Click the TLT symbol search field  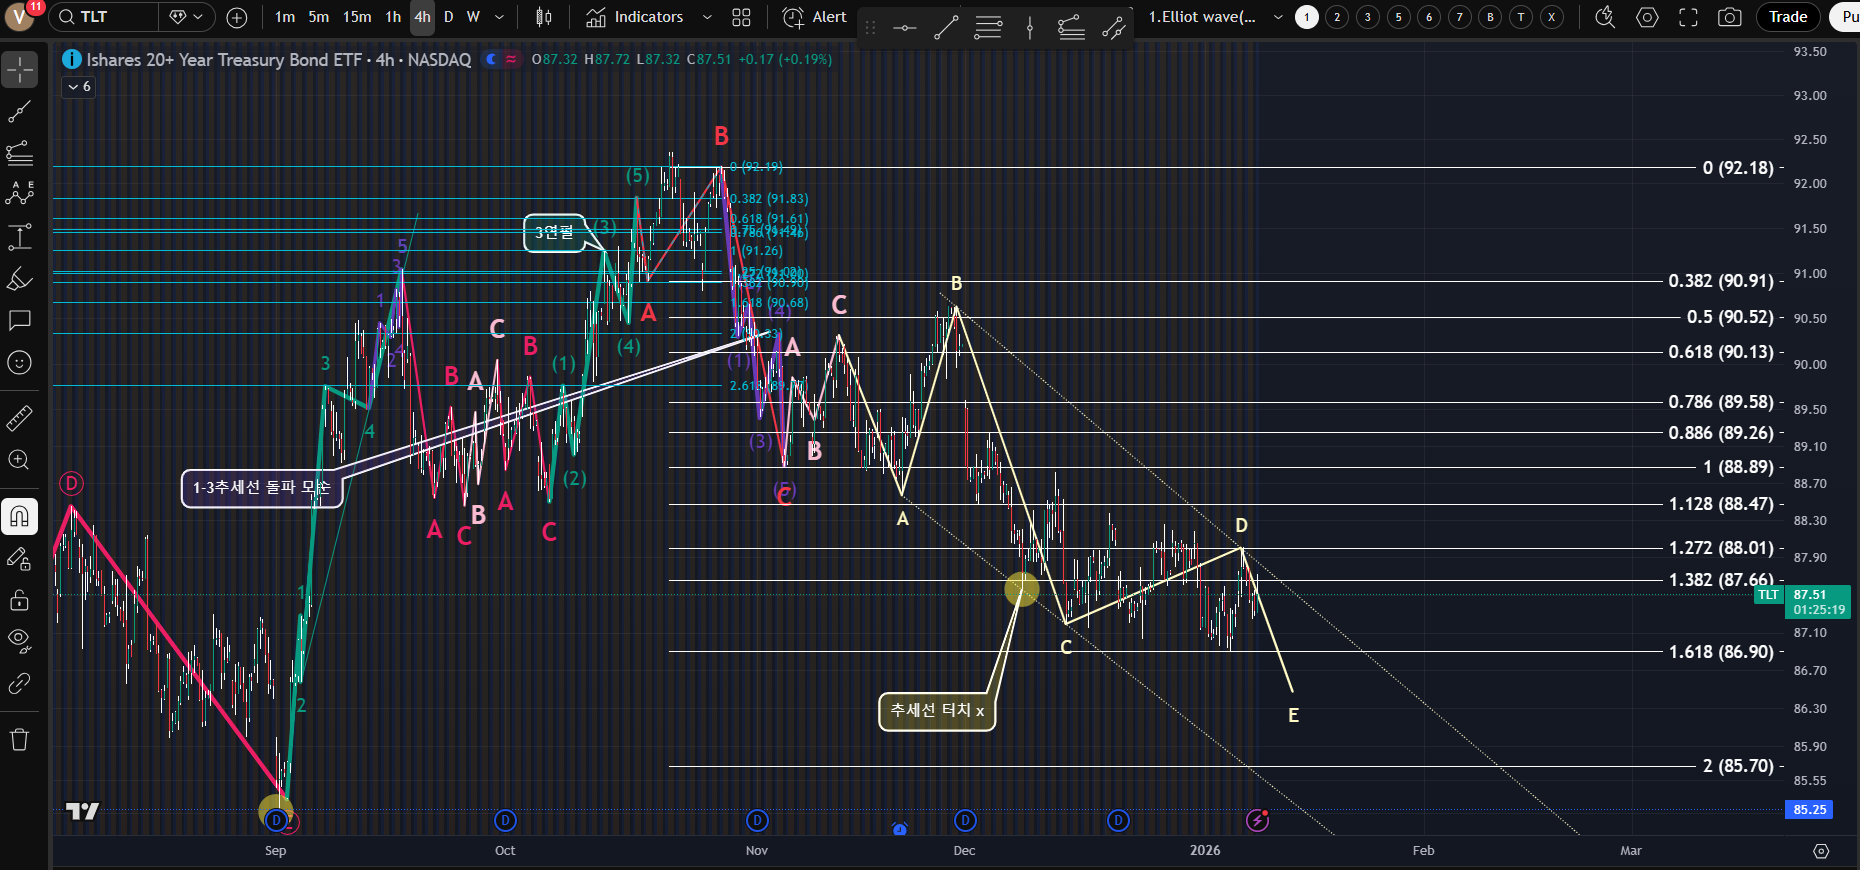coord(105,17)
